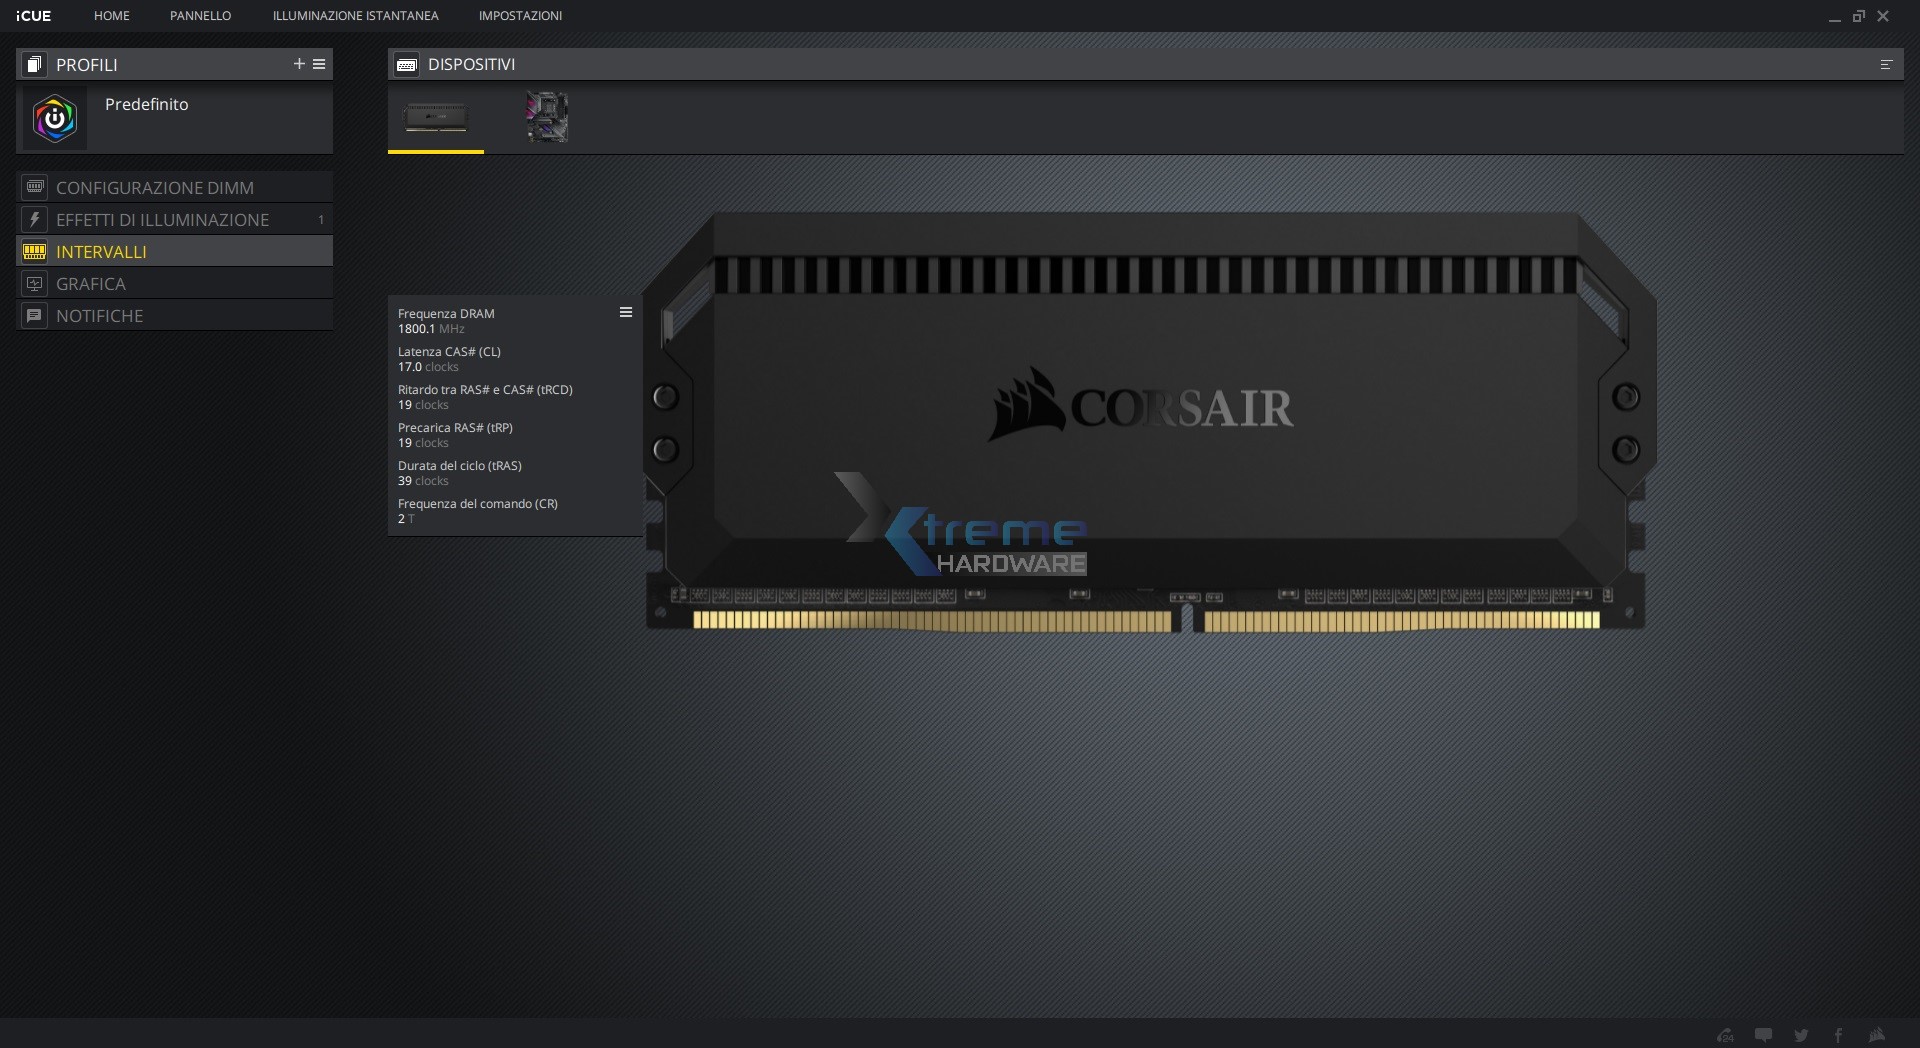Click the 24h phone support icon
The image size is (1920, 1048).
click(1727, 1035)
